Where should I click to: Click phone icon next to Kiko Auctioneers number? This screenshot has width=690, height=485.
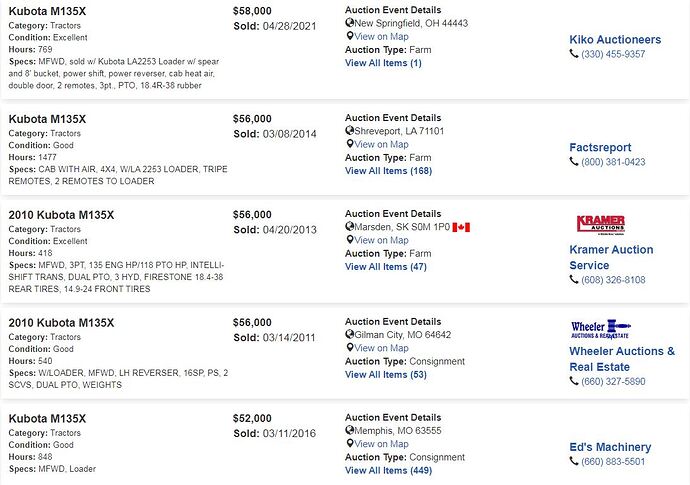[x=574, y=54]
